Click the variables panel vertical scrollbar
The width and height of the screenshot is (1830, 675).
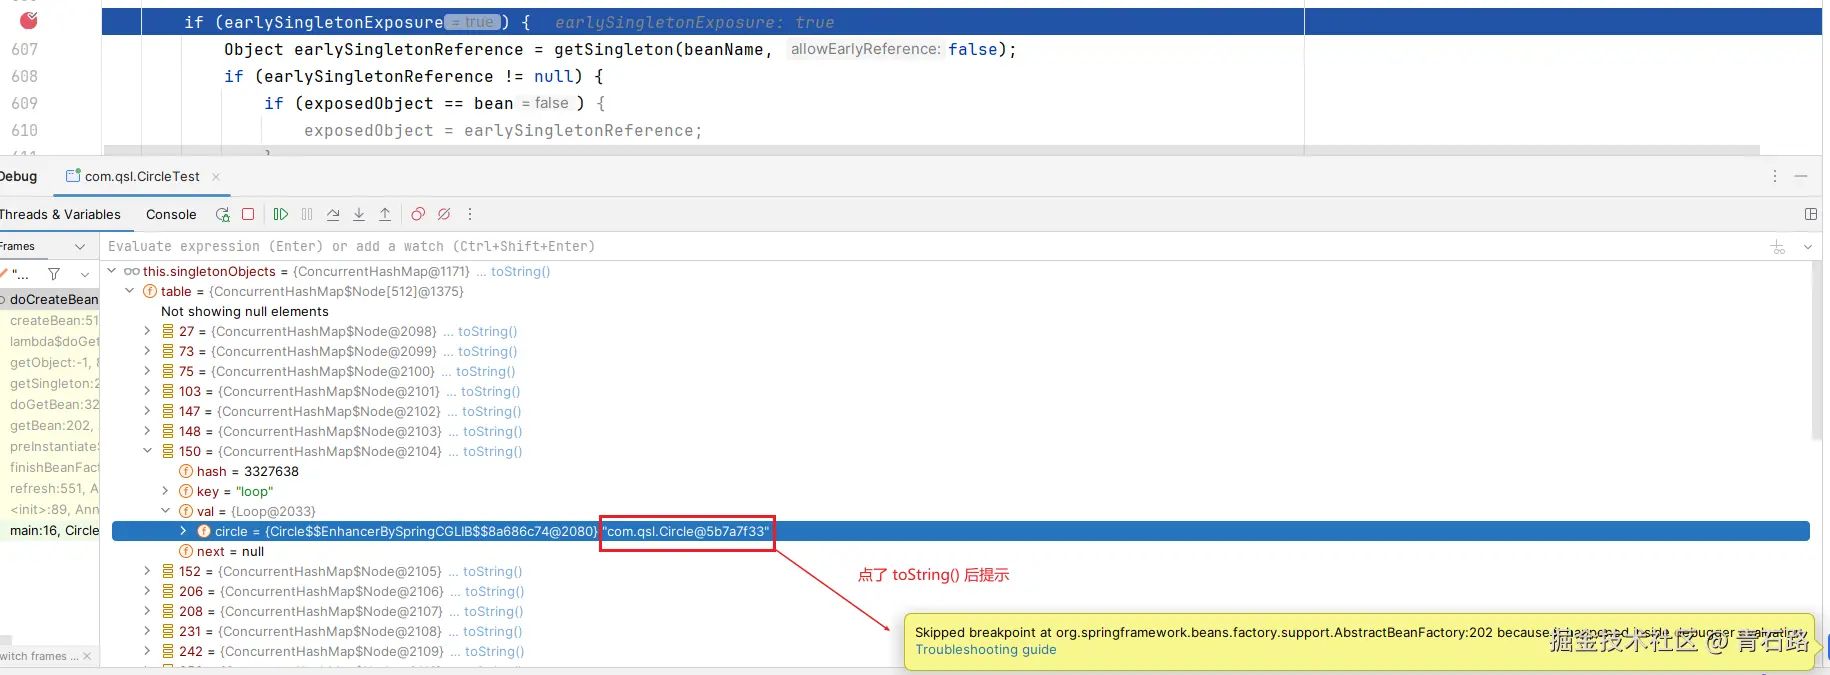(1816, 351)
